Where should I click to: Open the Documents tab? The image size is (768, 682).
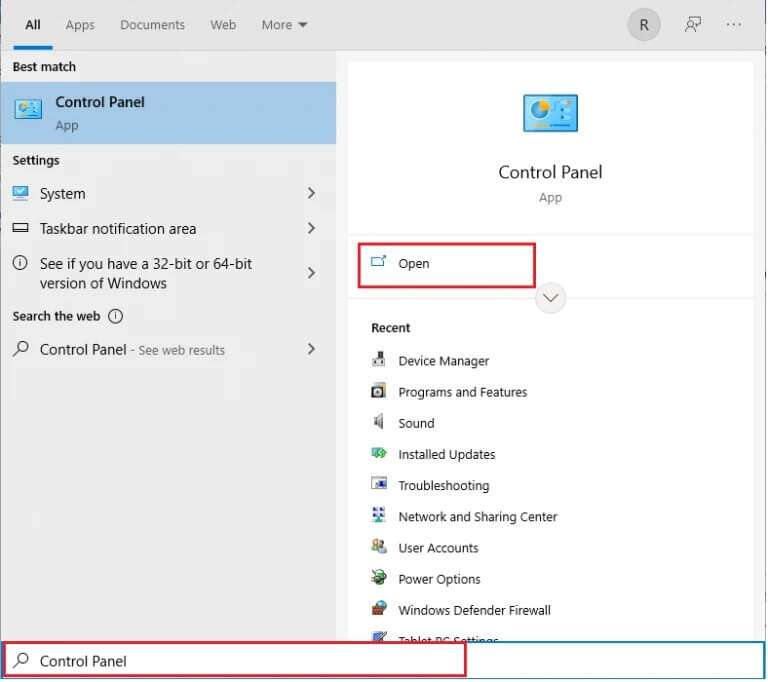[x=152, y=24]
